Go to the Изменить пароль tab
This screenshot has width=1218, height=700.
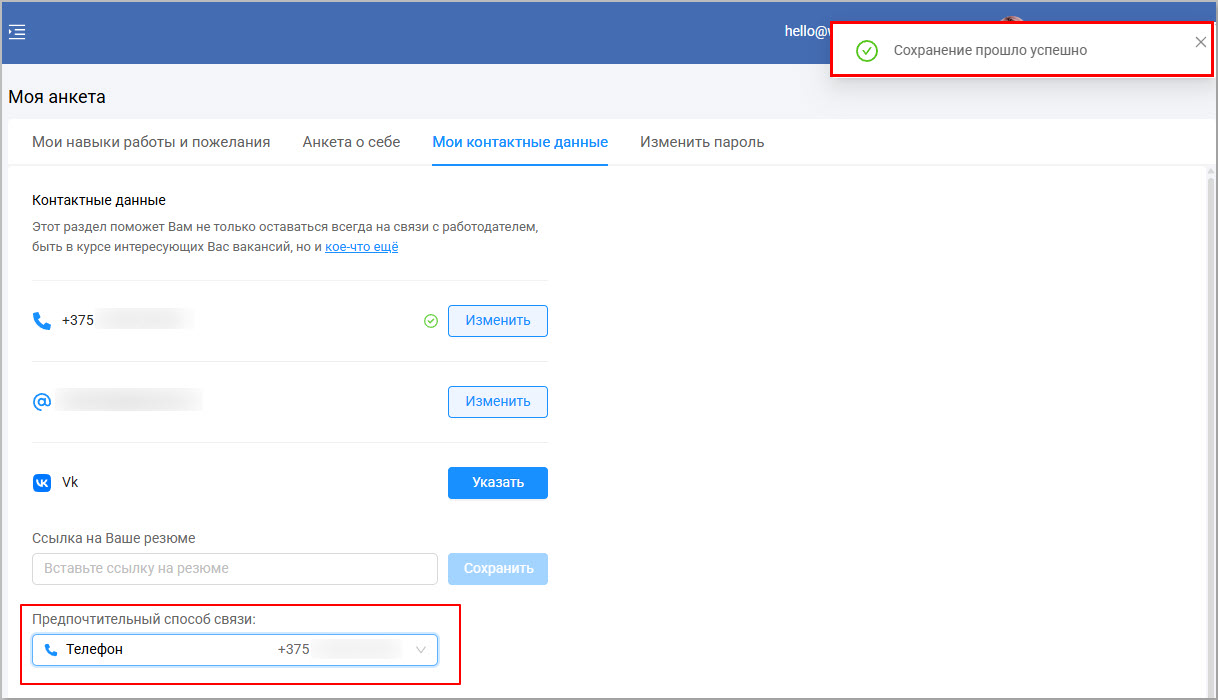pos(702,142)
